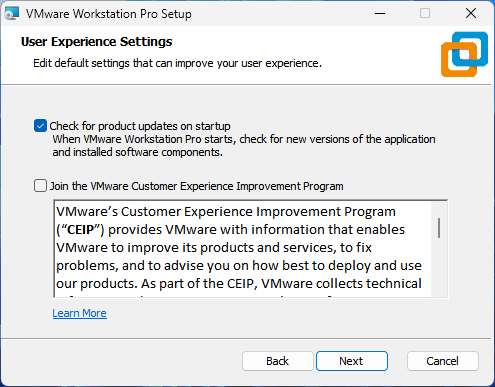
Task: Click the VMware Workstation Pro Setup title text
Action: click(x=109, y=14)
